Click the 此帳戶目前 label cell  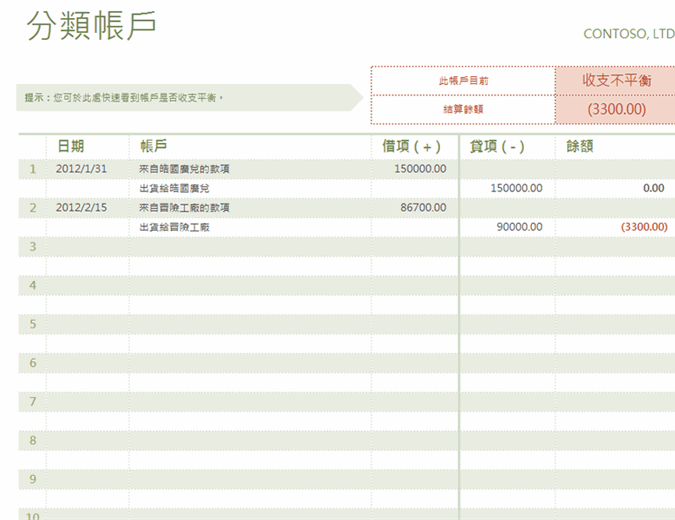[x=463, y=80]
